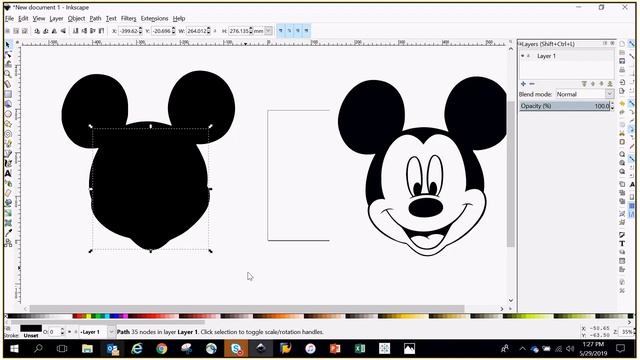Click the black Fill indicator swatch
The image size is (640, 360).
[31, 329]
